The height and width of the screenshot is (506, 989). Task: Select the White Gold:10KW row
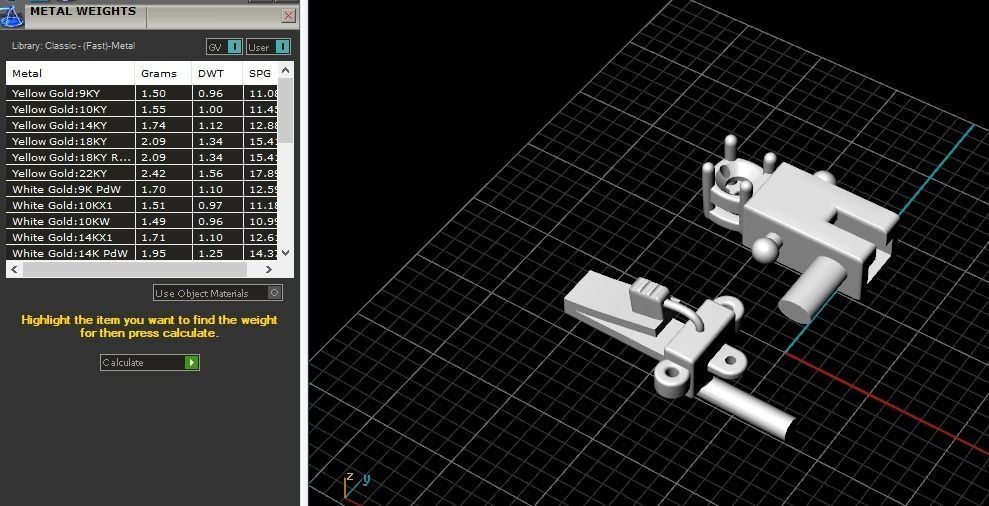coord(142,221)
